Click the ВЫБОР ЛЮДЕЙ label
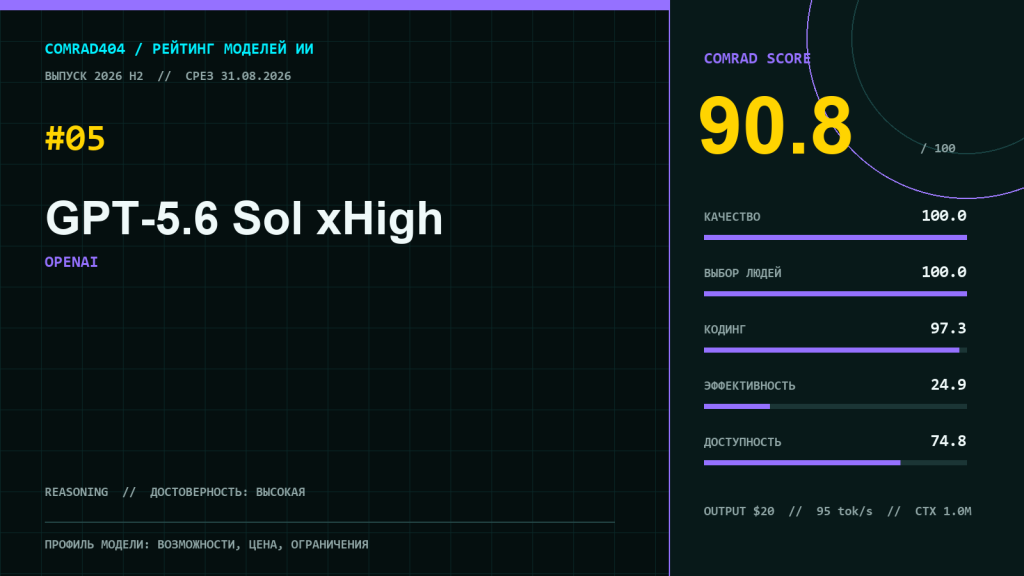This screenshot has width=1024, height=576. (743, 273)
